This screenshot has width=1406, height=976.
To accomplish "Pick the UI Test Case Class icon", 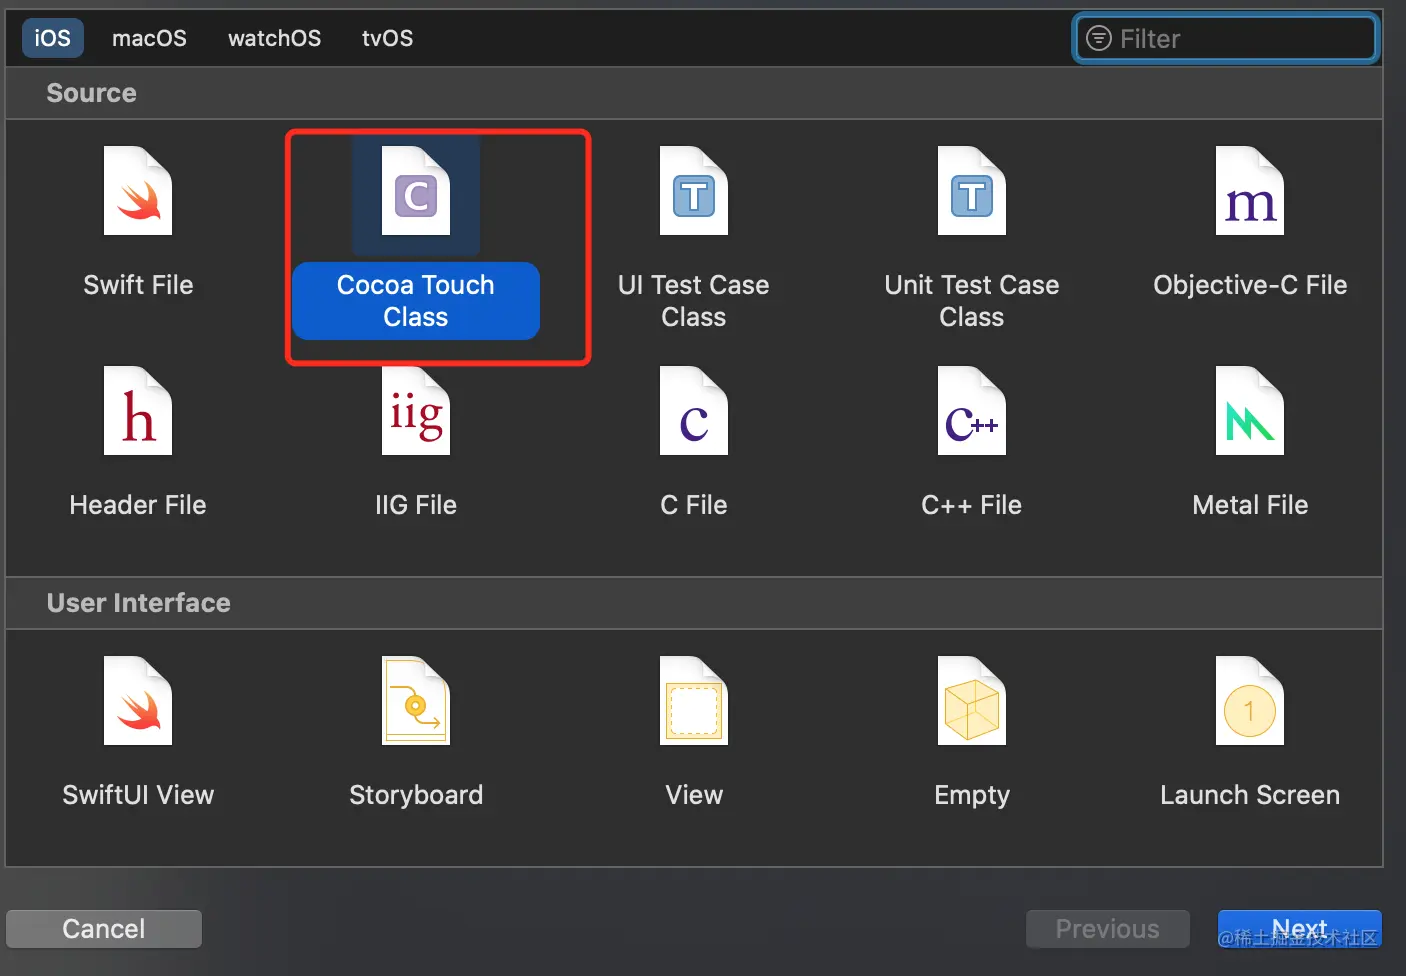I will click(x=694, y=191).
